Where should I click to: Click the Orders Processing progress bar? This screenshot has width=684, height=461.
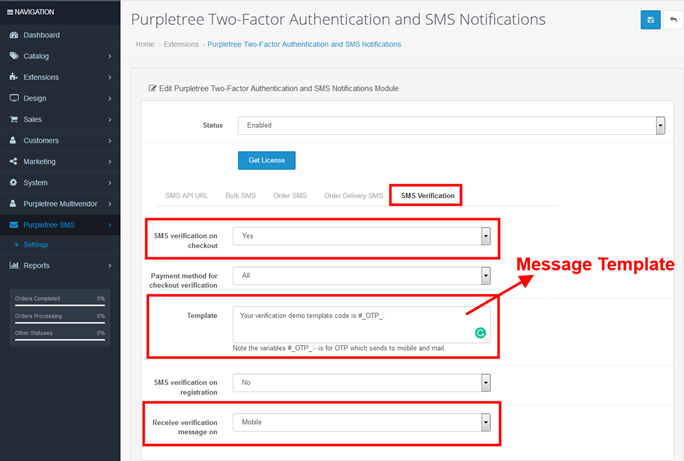(60, 323)
